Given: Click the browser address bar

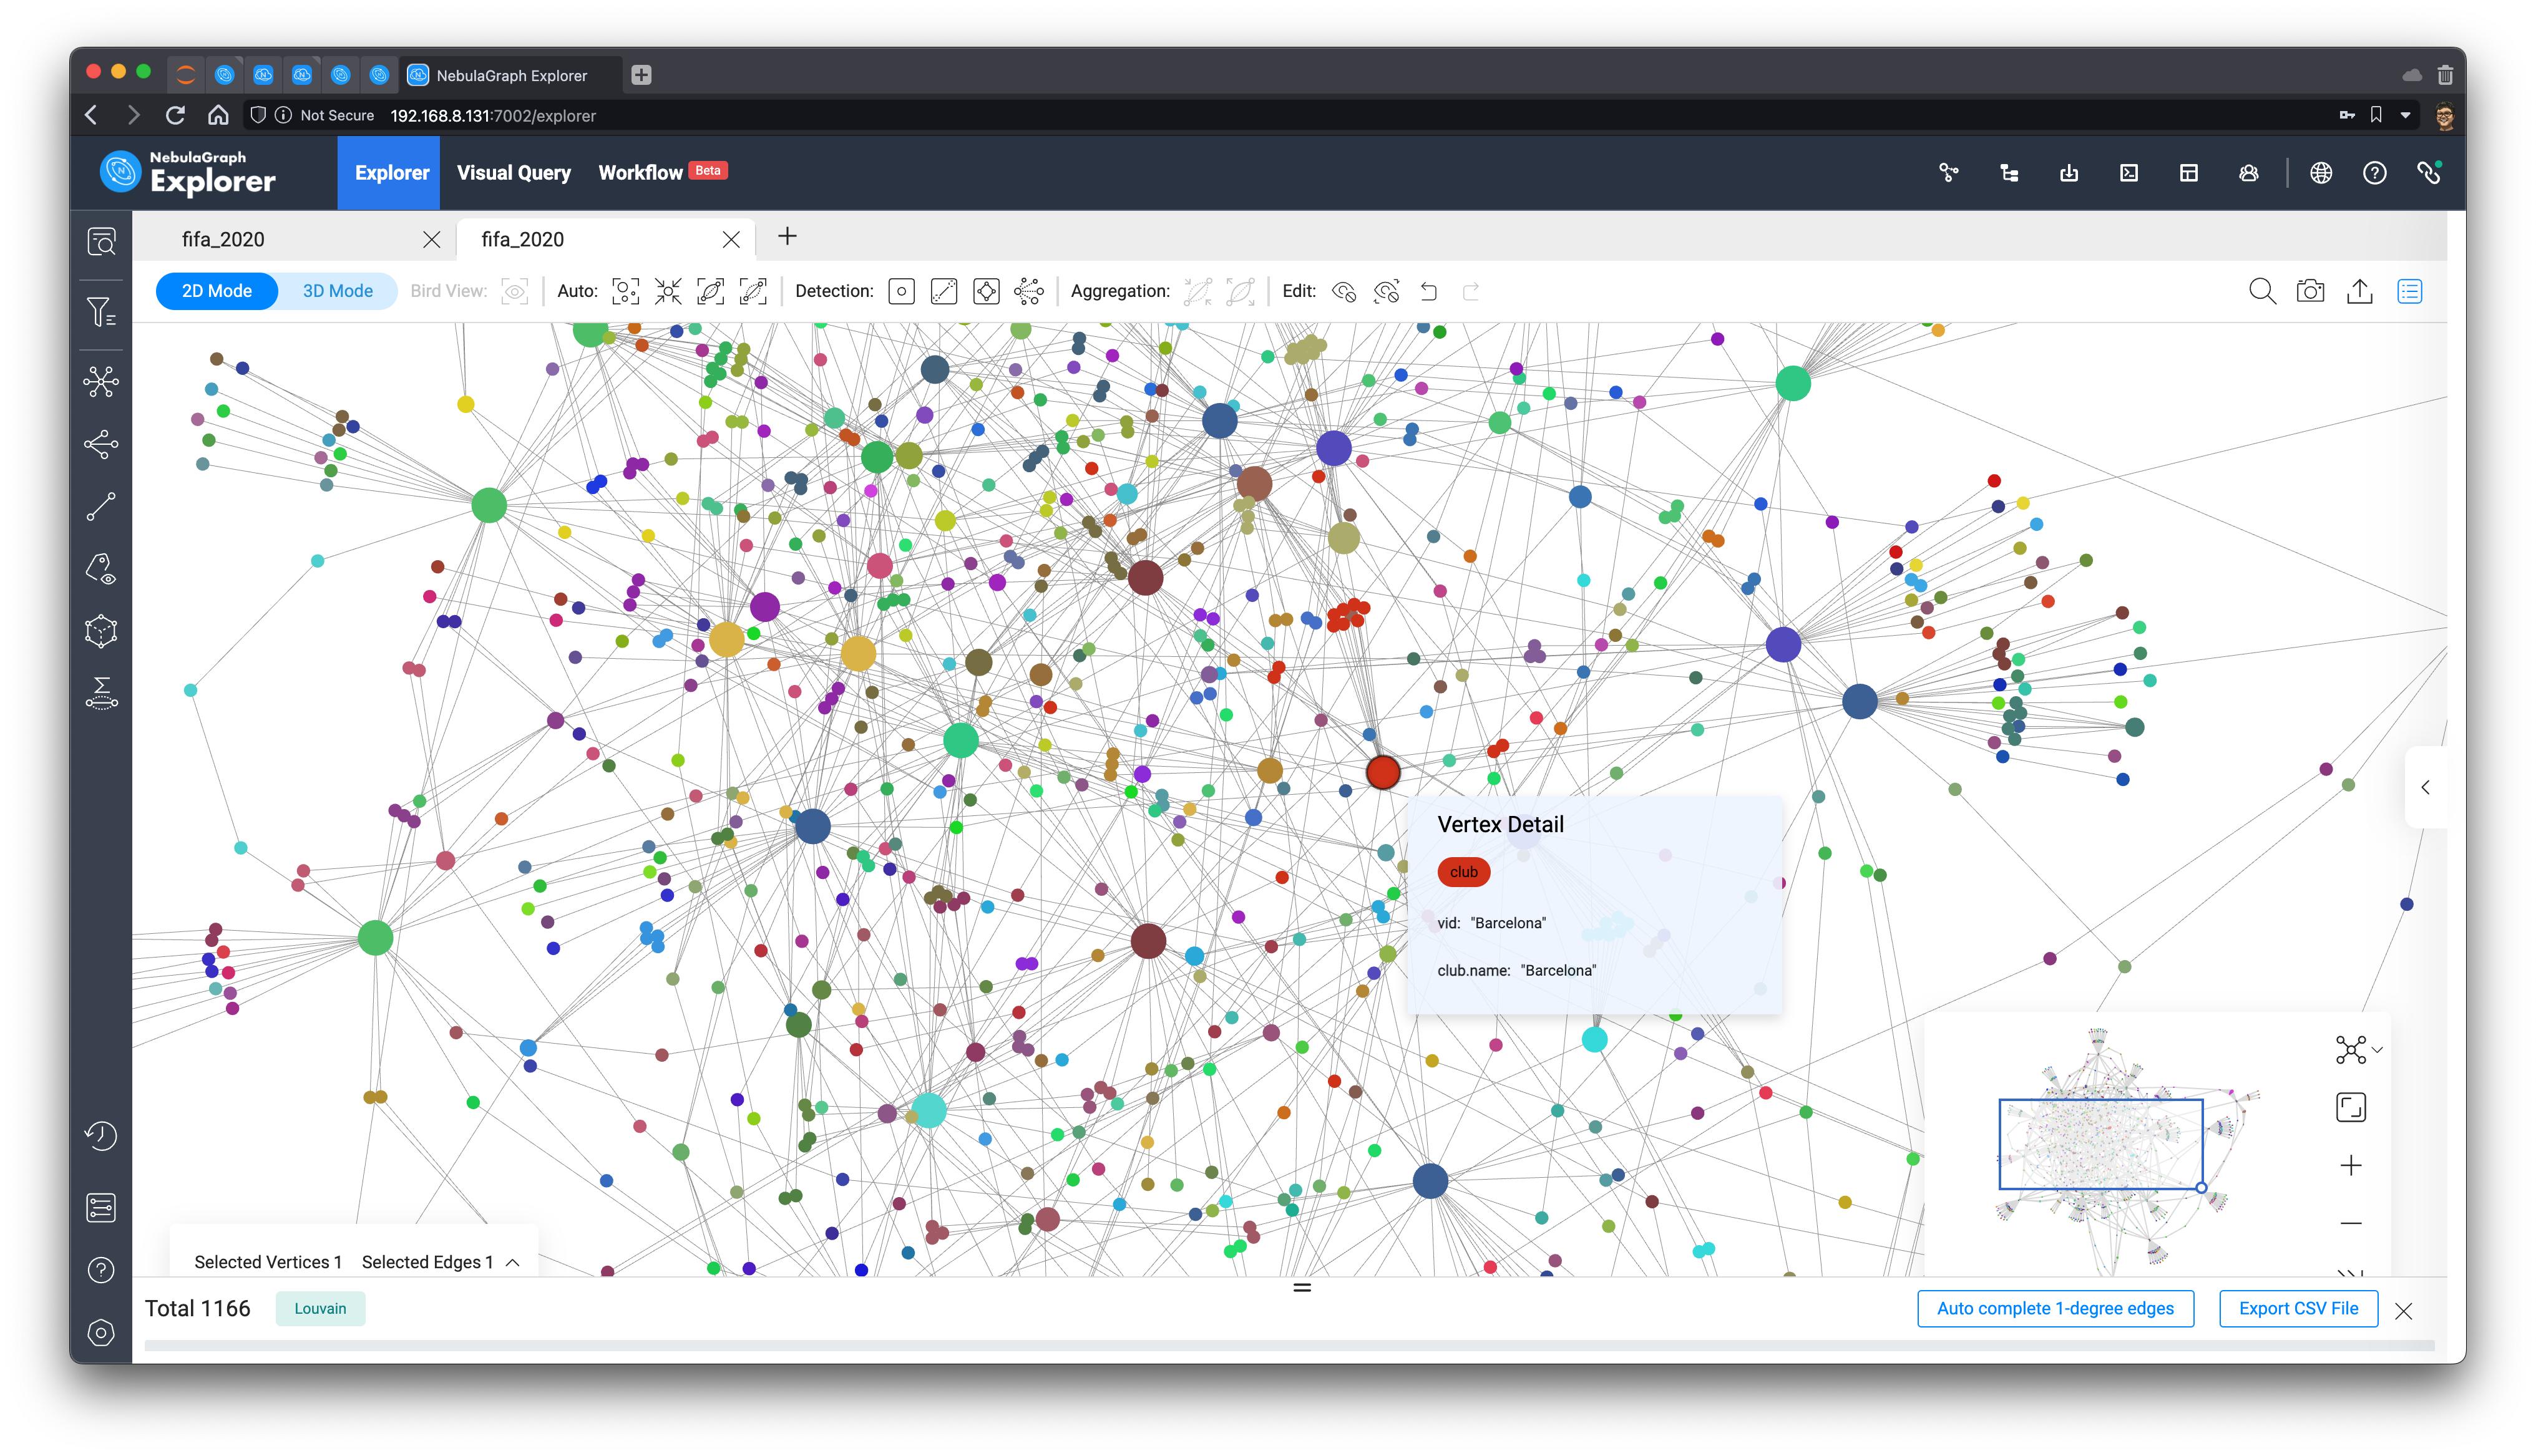Looking at the screenshot, I should [x=1290, y=116].
